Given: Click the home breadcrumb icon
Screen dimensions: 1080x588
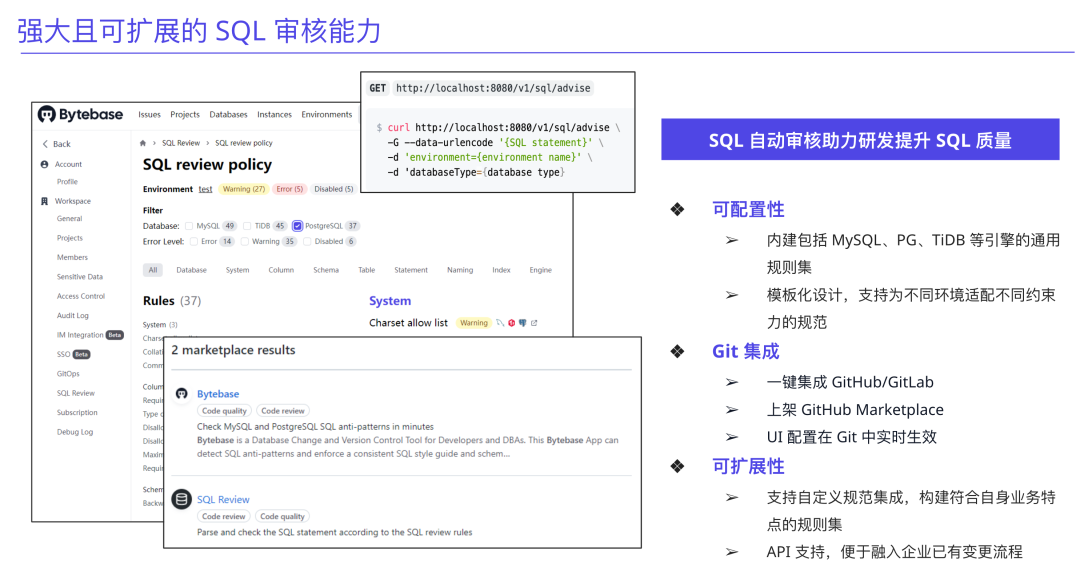Looking at the screenshot, I should (143, 143).
